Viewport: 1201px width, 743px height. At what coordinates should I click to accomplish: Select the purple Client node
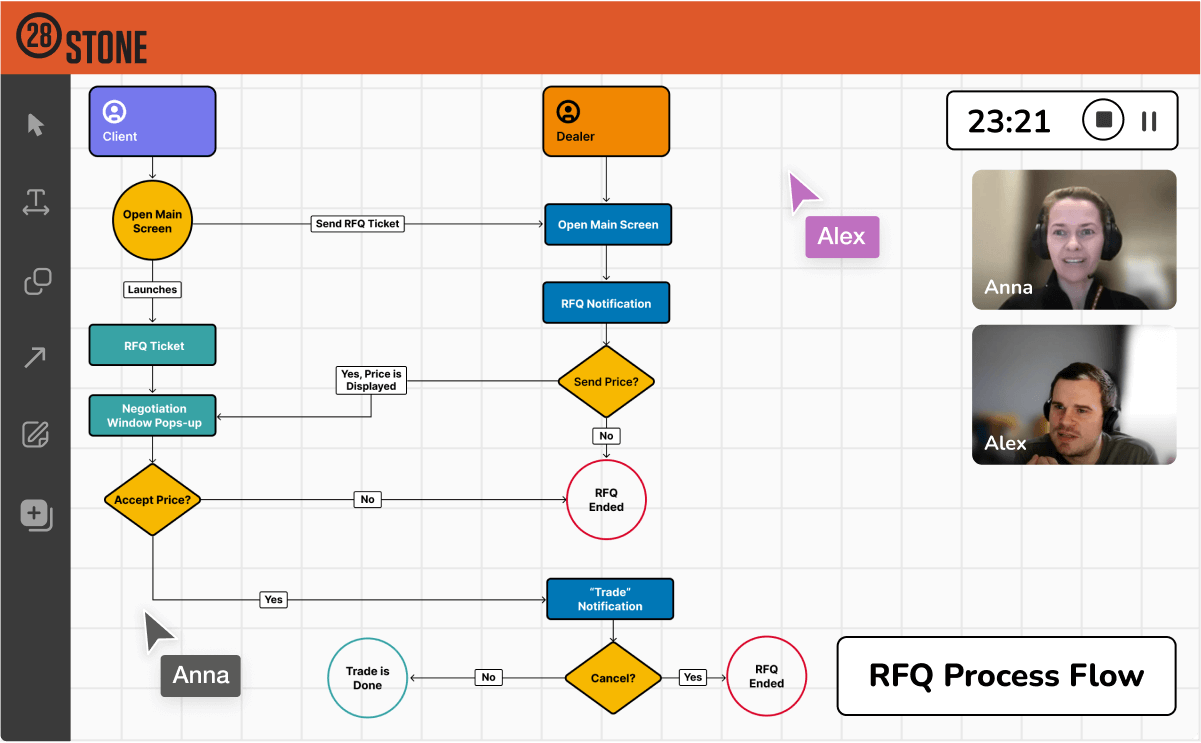pos(152,121)
